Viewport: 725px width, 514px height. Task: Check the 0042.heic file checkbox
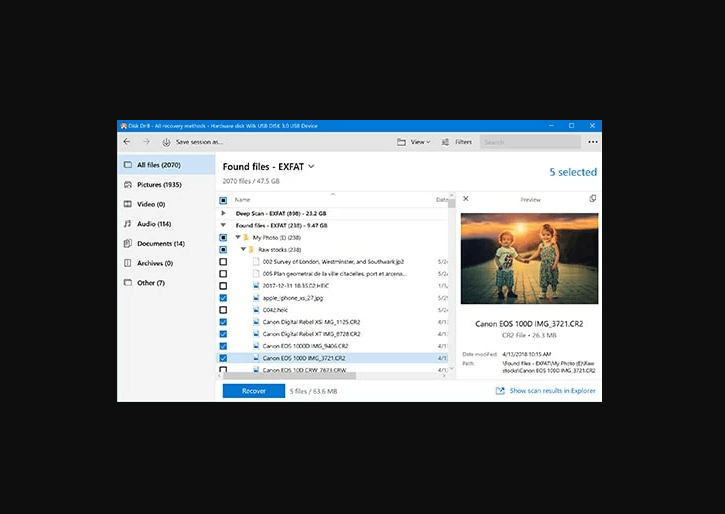click(223, 310)
